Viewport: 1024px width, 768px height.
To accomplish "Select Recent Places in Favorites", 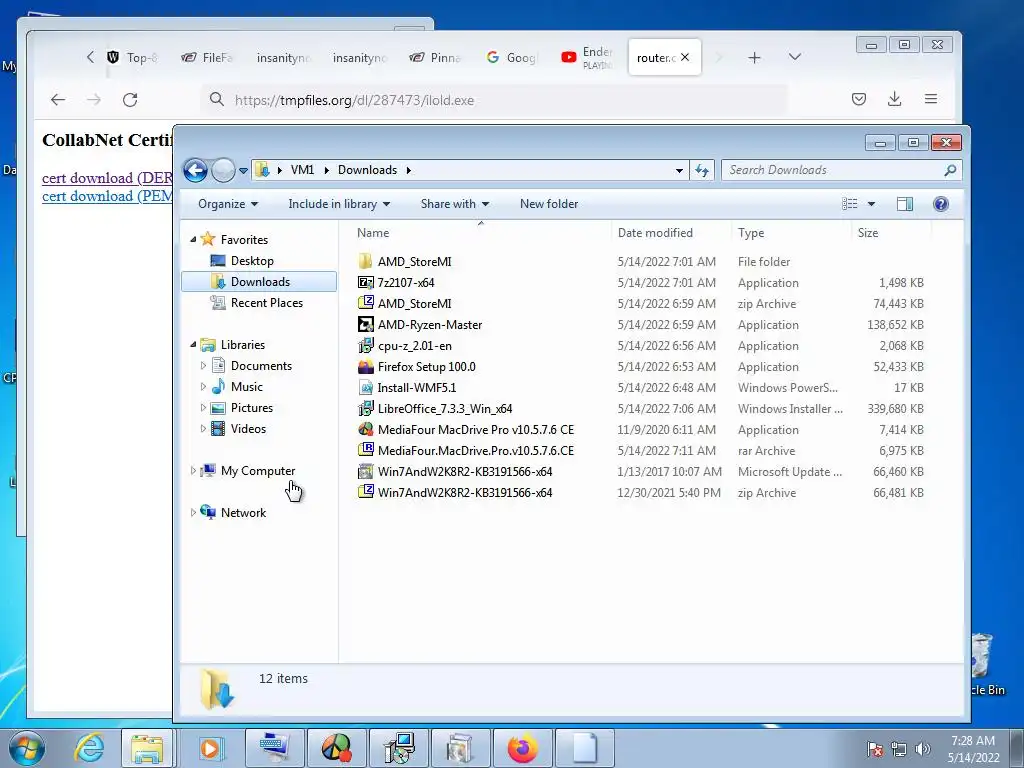I will coord(266,302).
